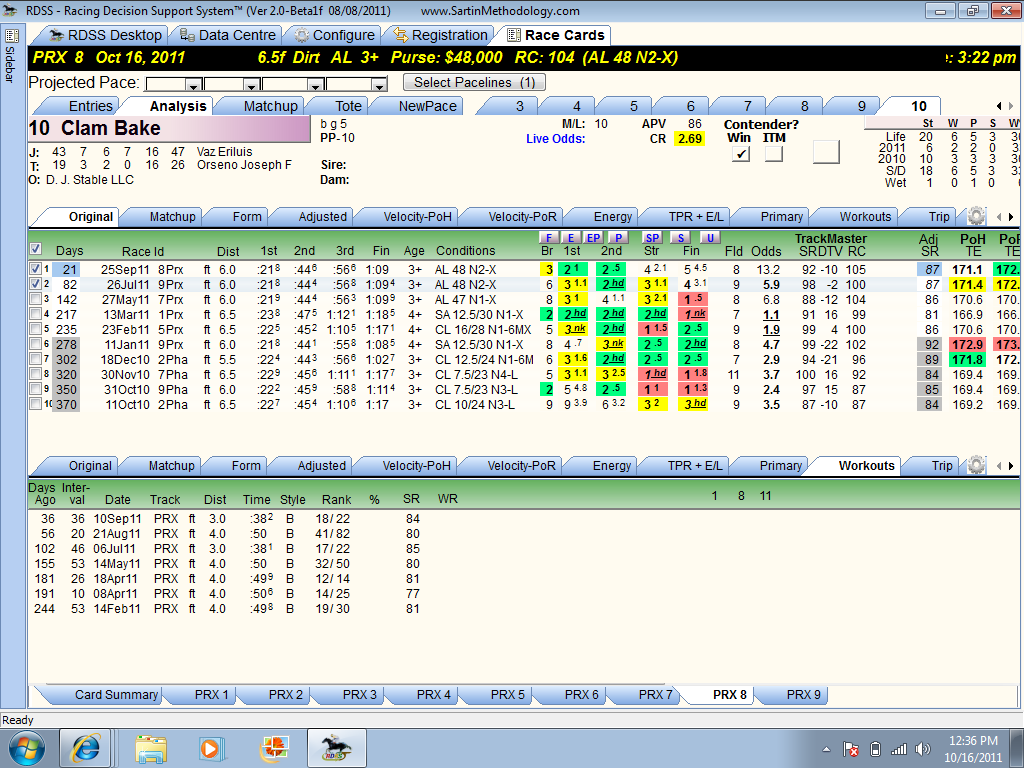This screenshot has width=1024, height=768.
Task: Click the S column header button
Action: pos(681,238)
